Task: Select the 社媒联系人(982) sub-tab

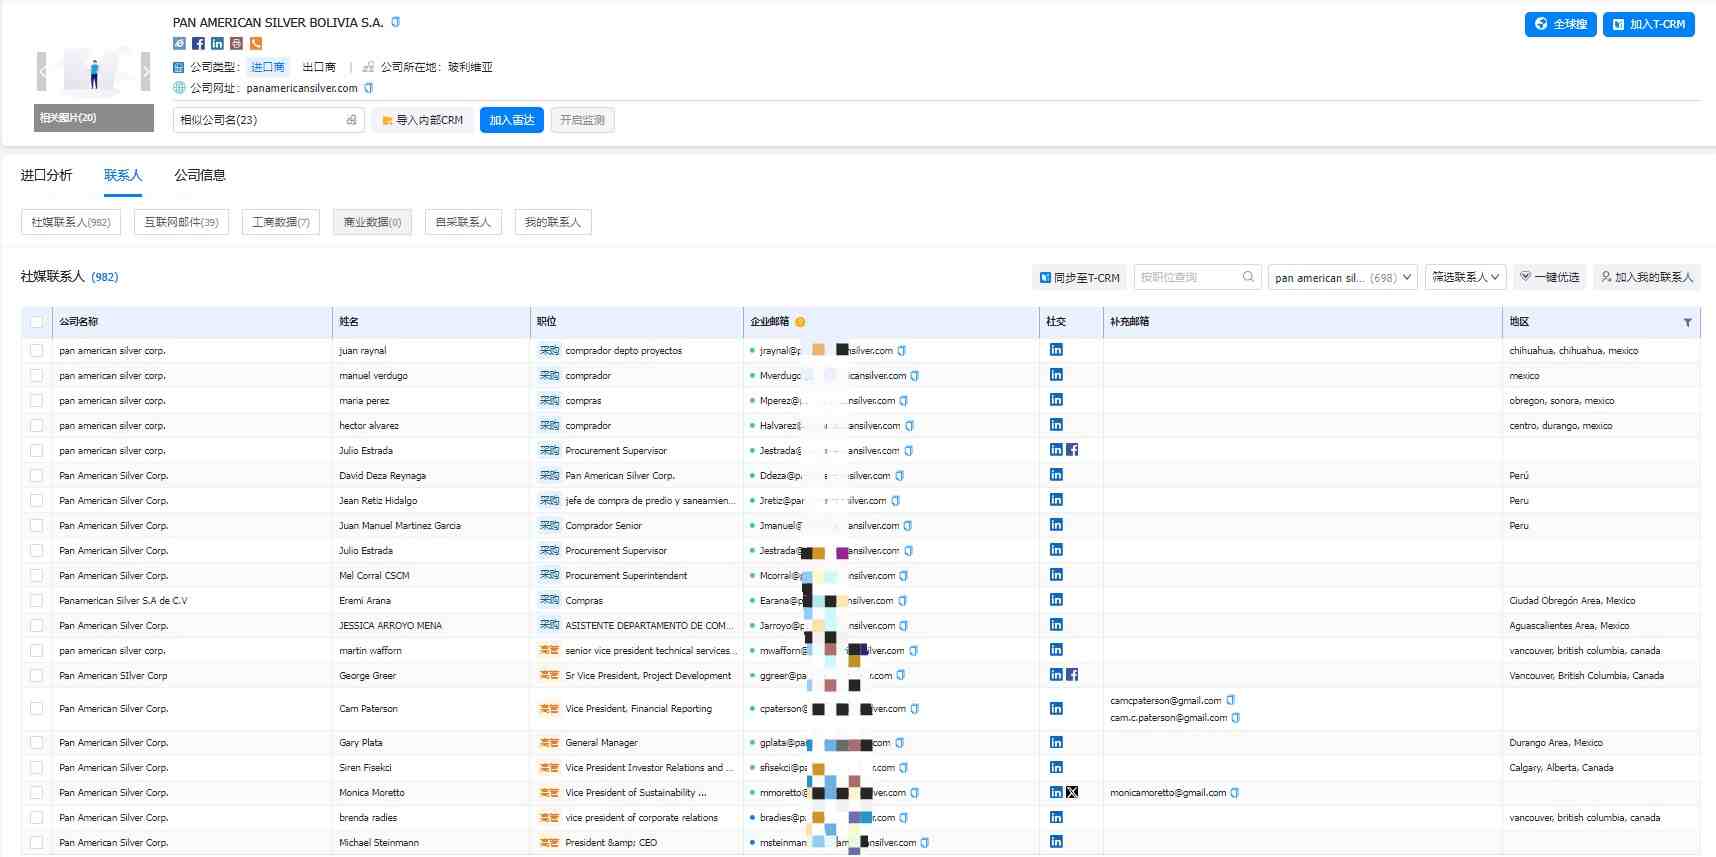Action: point(71,222)
